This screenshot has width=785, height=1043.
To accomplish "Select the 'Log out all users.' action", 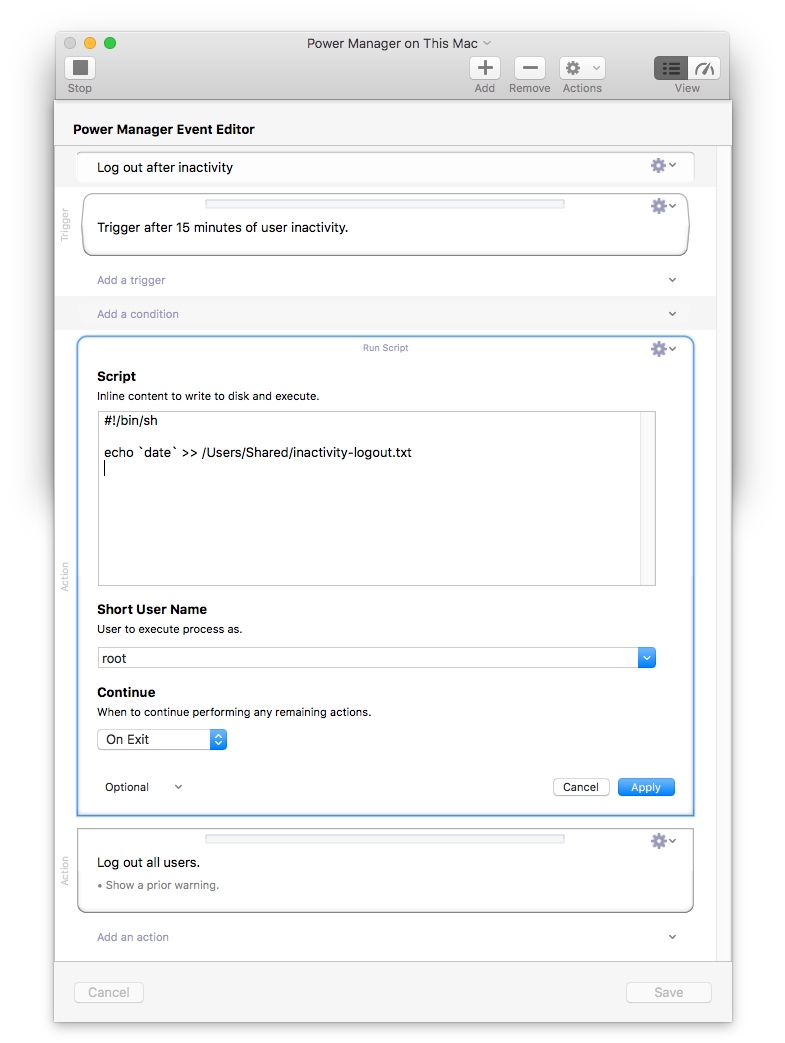I will point(148,863).
